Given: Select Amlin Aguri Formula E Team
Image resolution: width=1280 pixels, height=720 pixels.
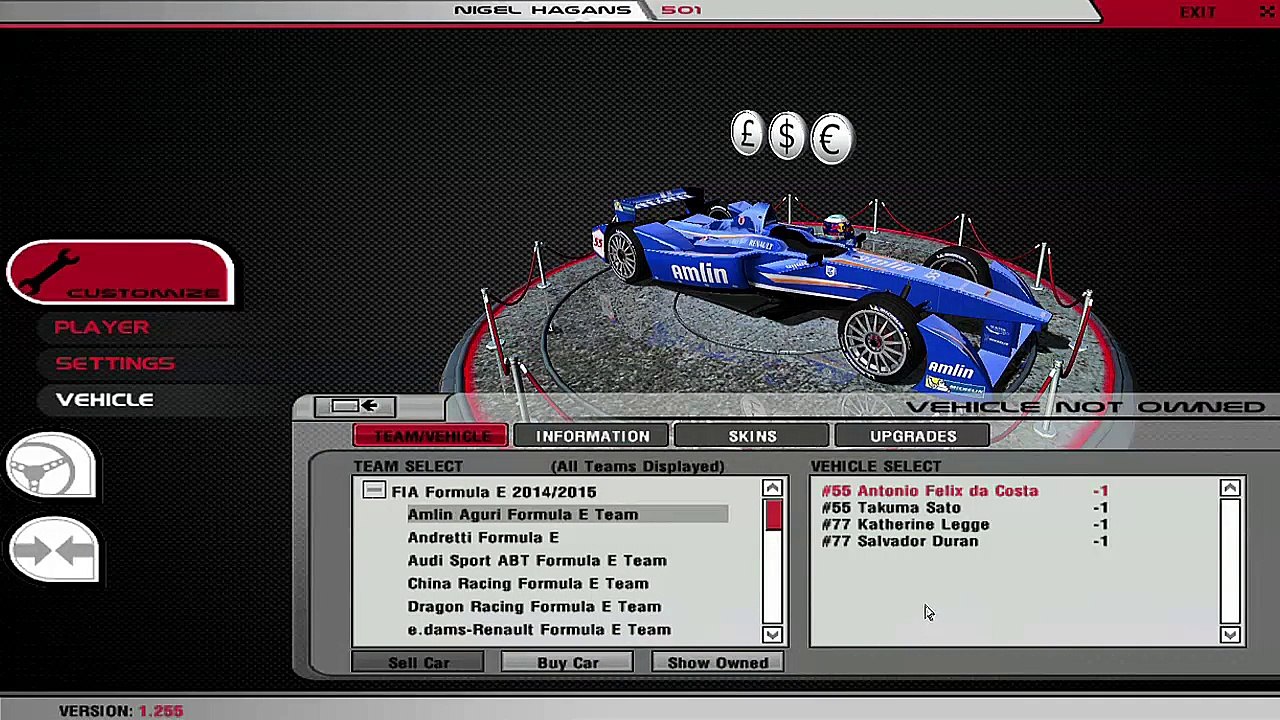Looking at the screenshot, I should coord(567,514).
